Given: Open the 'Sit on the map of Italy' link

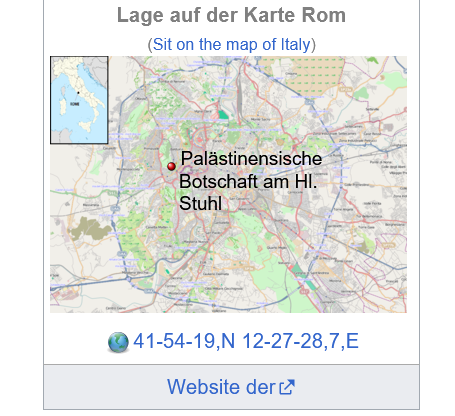Looking at the screenshot, I should [x=232, y=44].
